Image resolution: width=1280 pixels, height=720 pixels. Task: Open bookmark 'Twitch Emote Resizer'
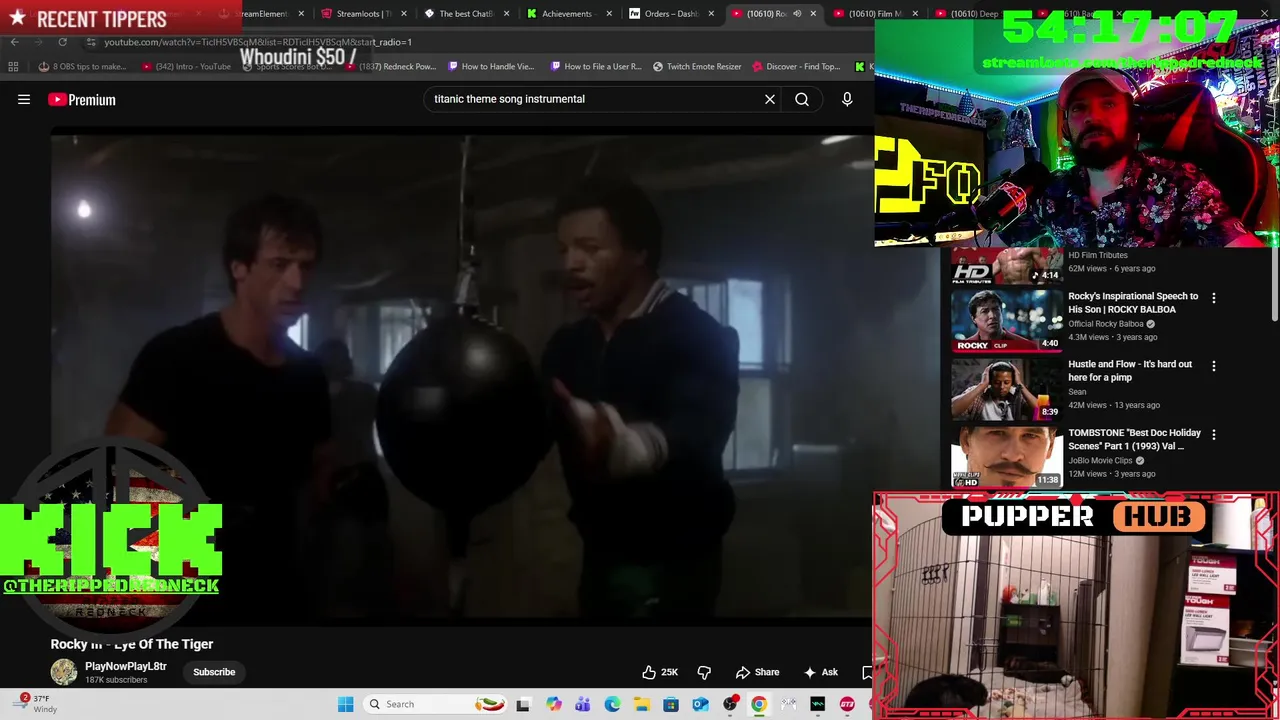pyautogui.click(x=697, y=67)
